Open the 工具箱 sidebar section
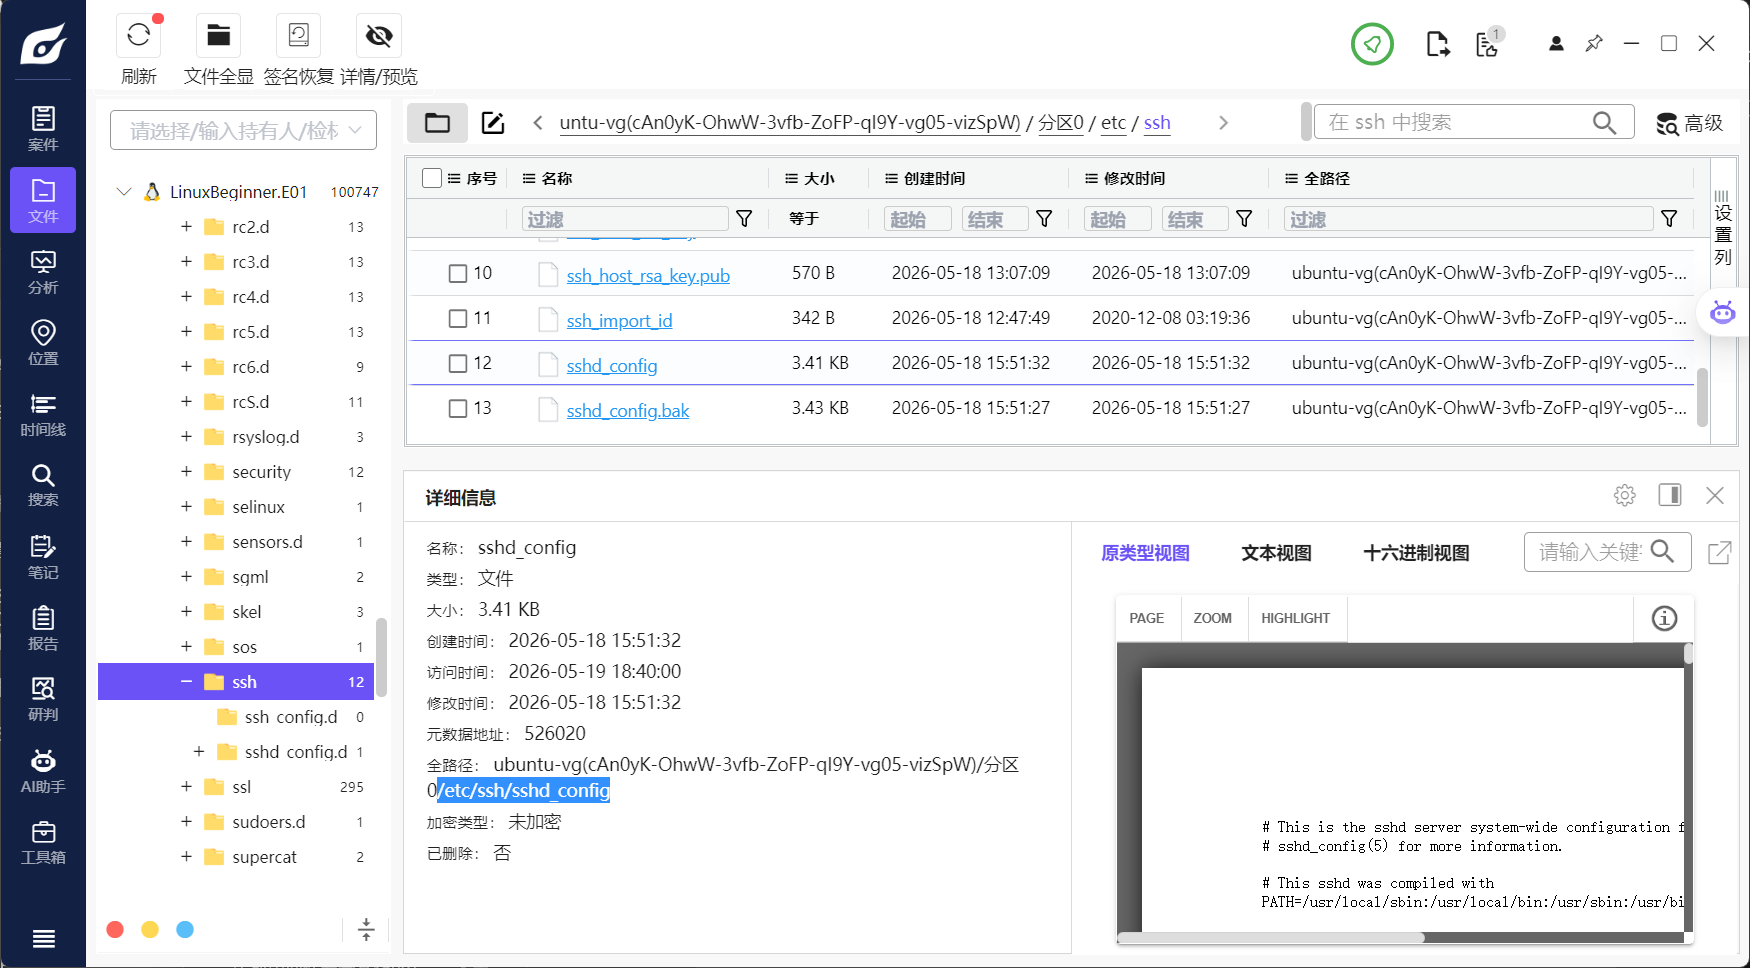 tap(43, 842)
